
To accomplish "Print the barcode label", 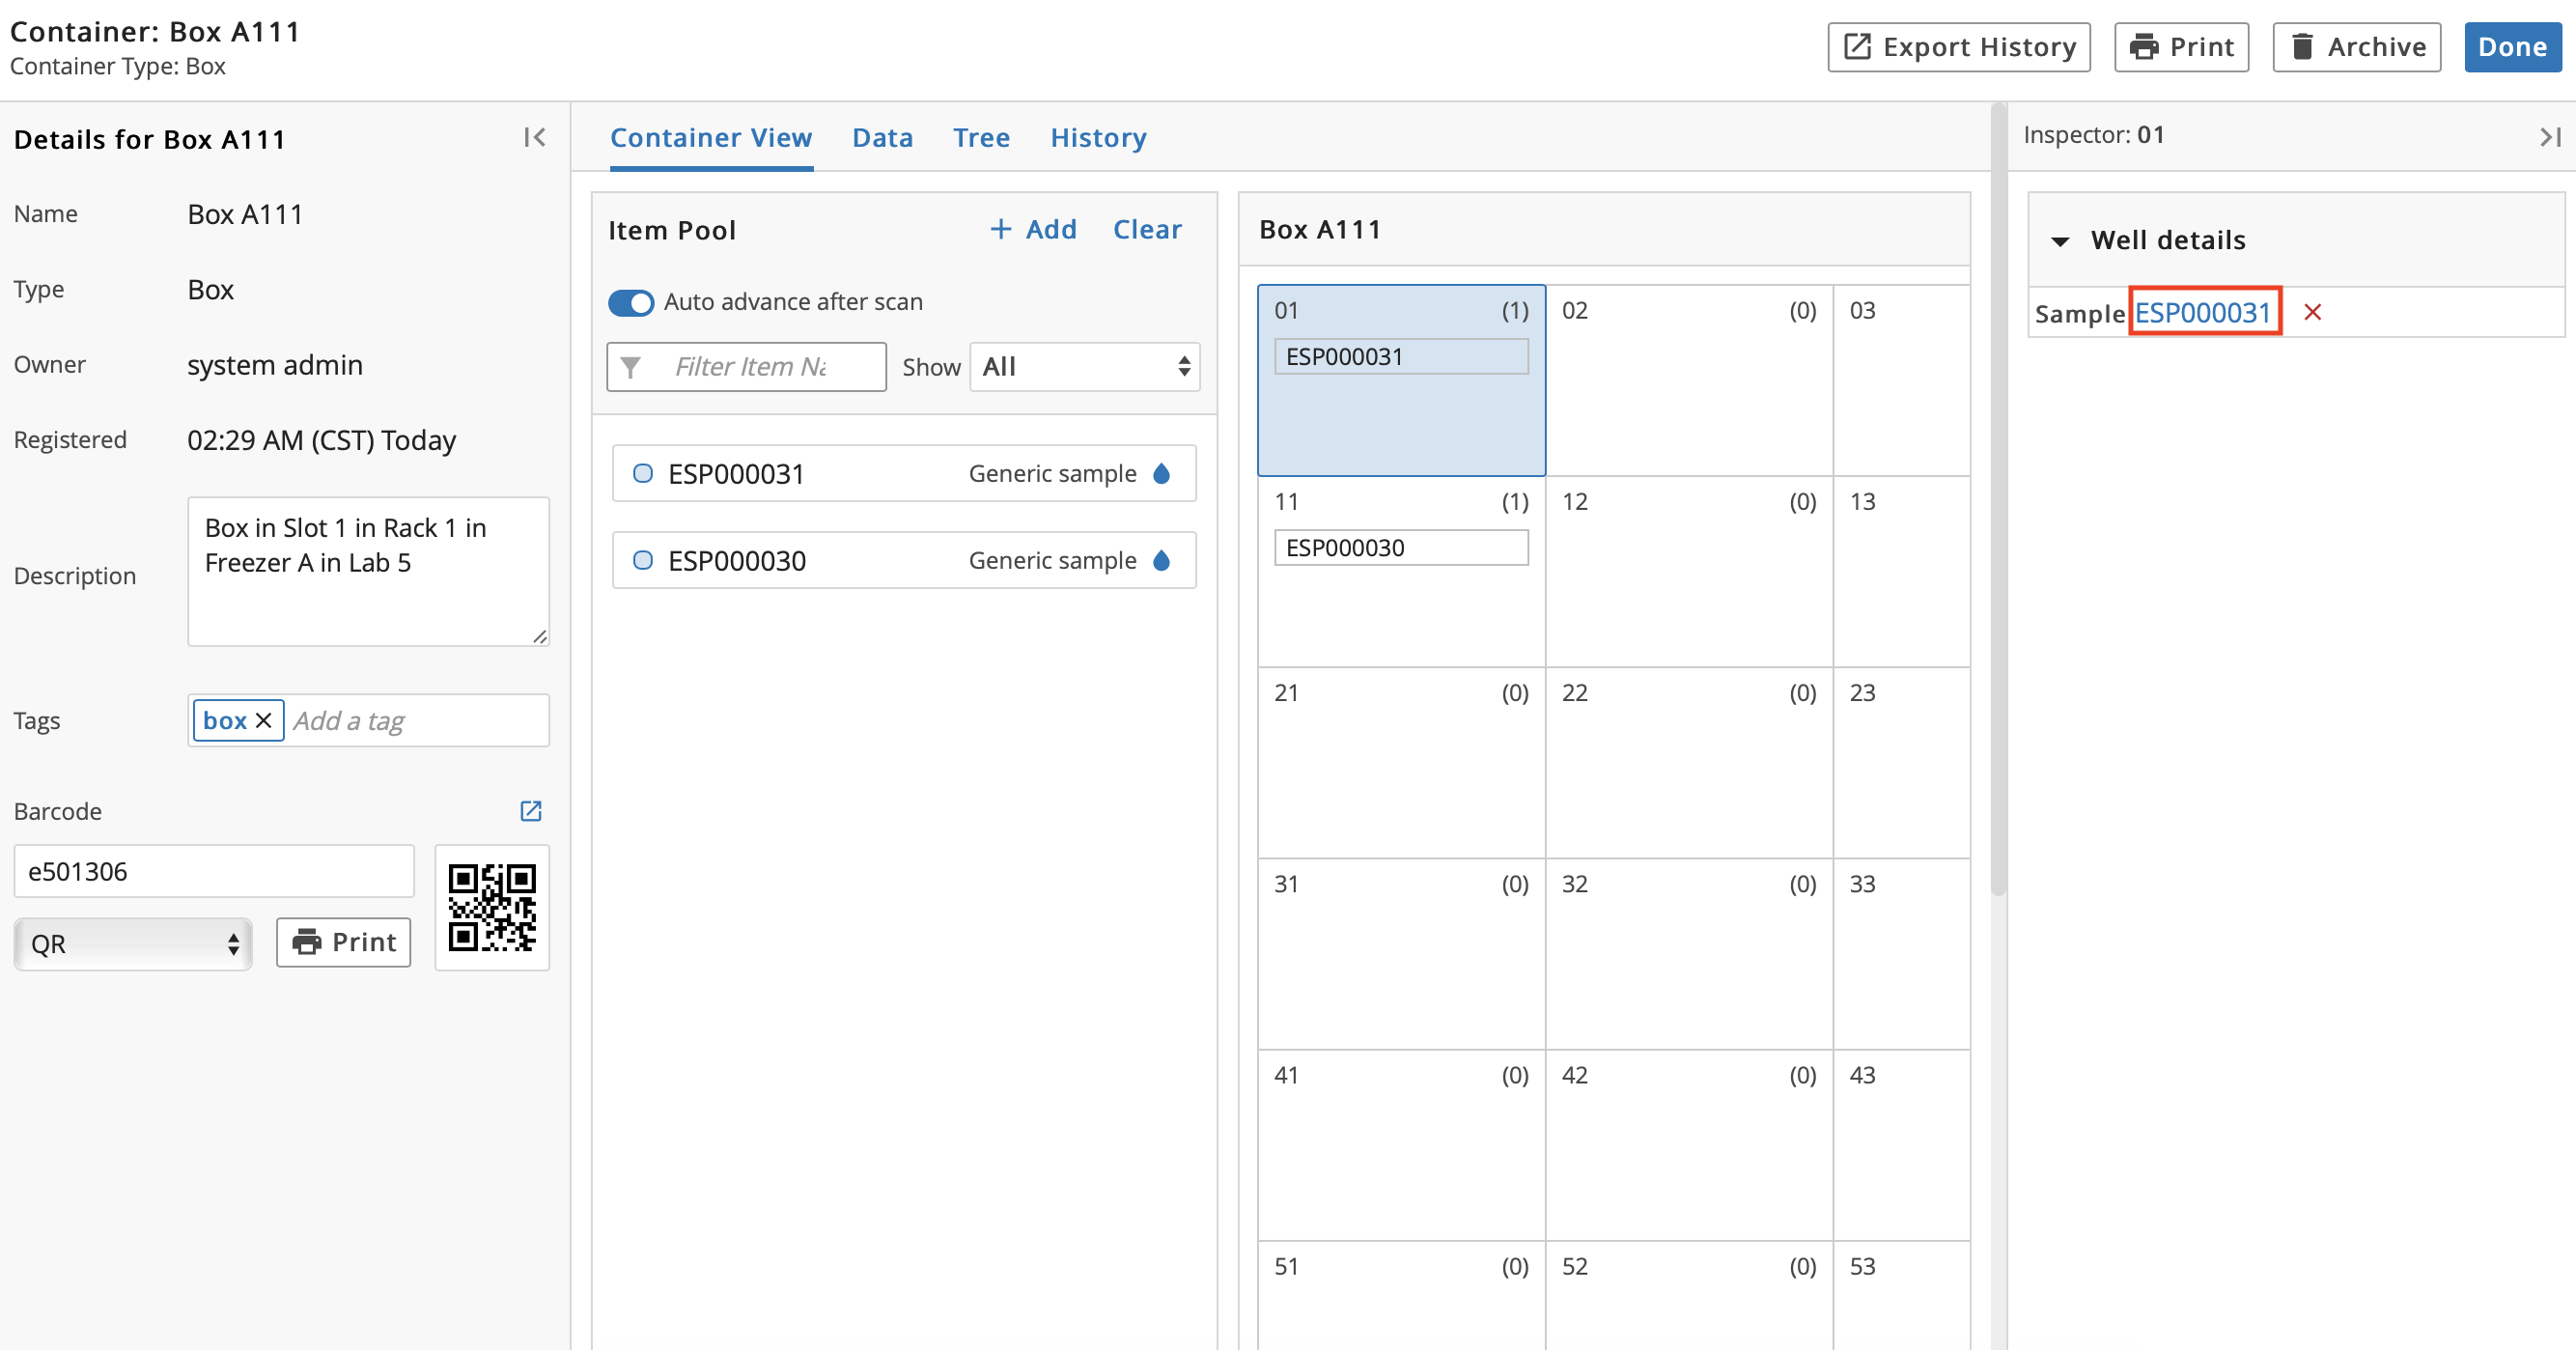I will pos(343,942).
